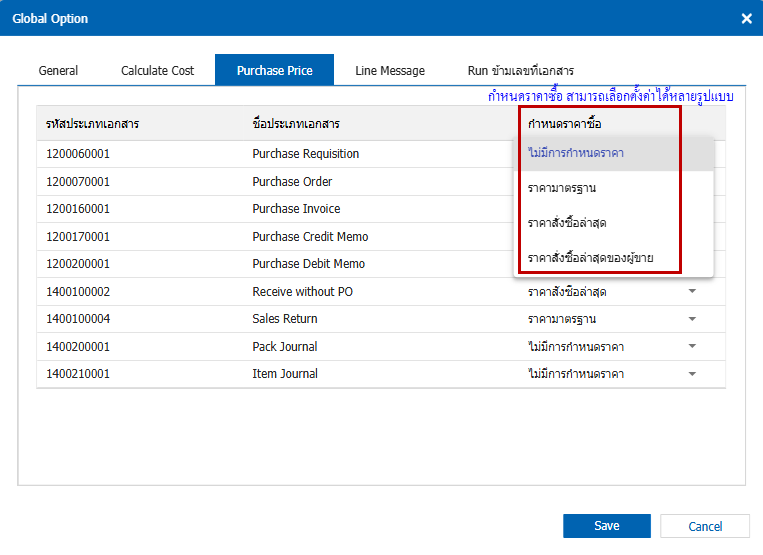
Task: Click the กำหนดราคาซื้อ column header
Action: (565, 124)
